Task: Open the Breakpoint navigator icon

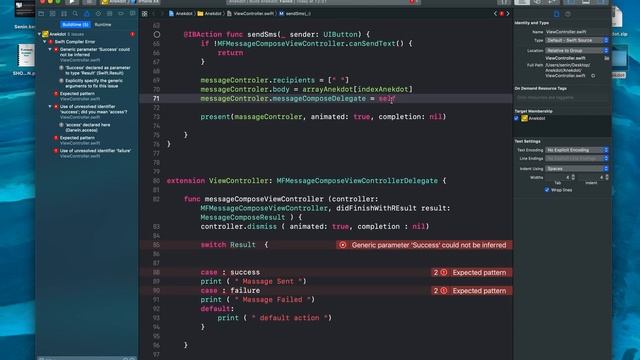Action: [x=121, y=13]
